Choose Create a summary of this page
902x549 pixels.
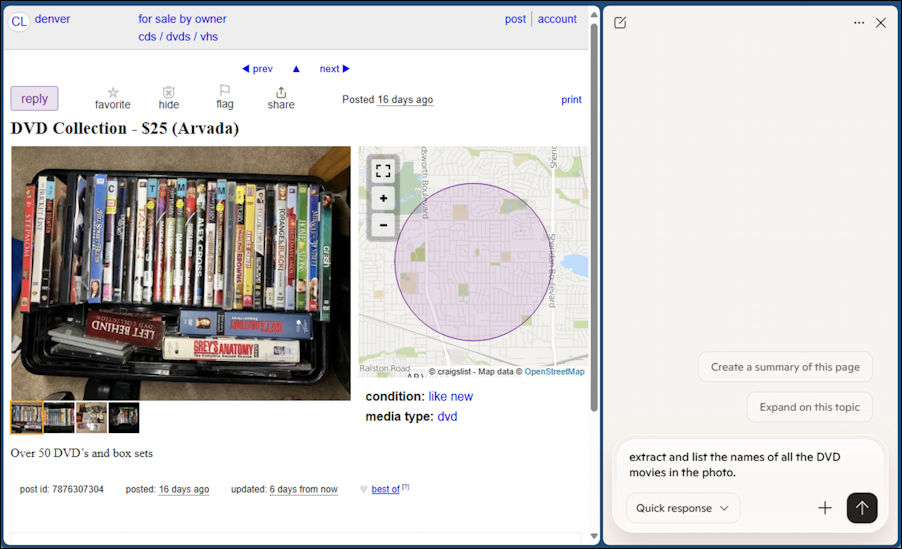pyautogui.click(x=785, y=367)
